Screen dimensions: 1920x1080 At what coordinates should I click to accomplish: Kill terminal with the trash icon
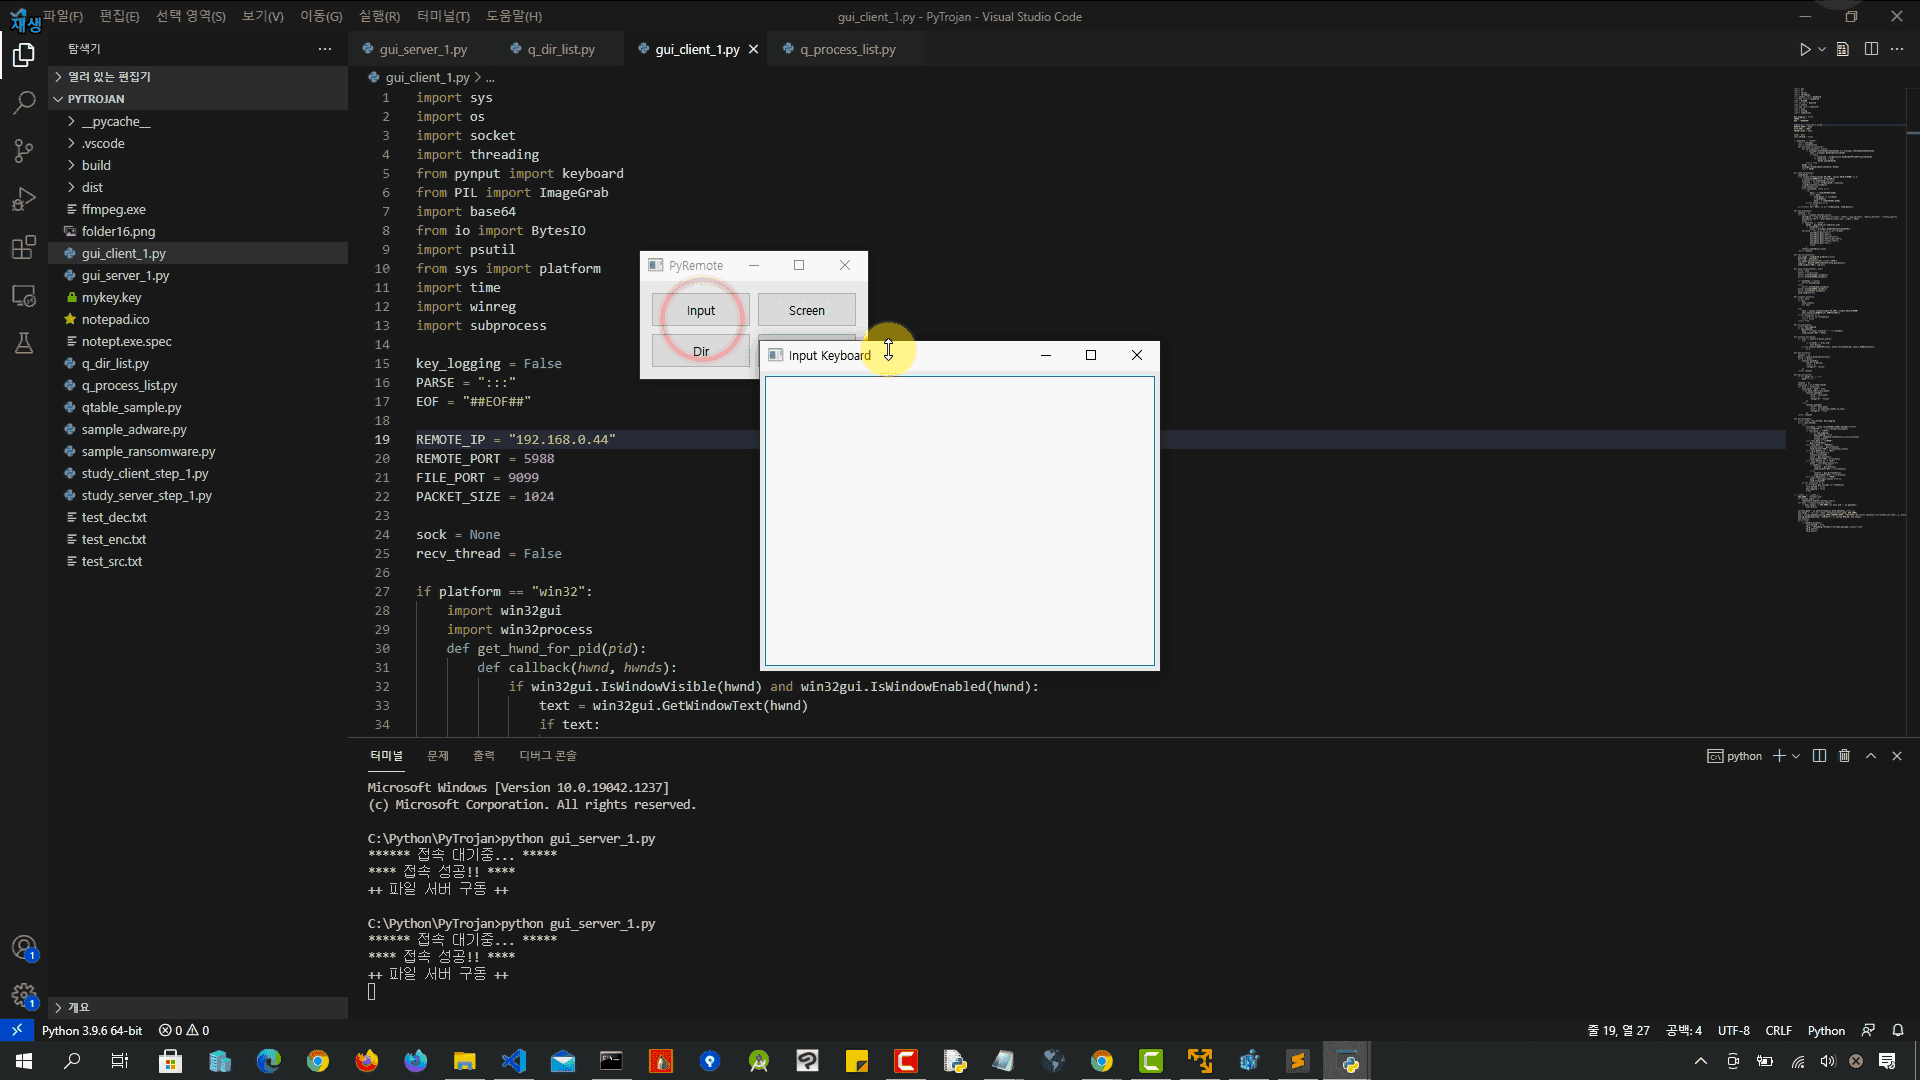click(x=1845, y=756)
